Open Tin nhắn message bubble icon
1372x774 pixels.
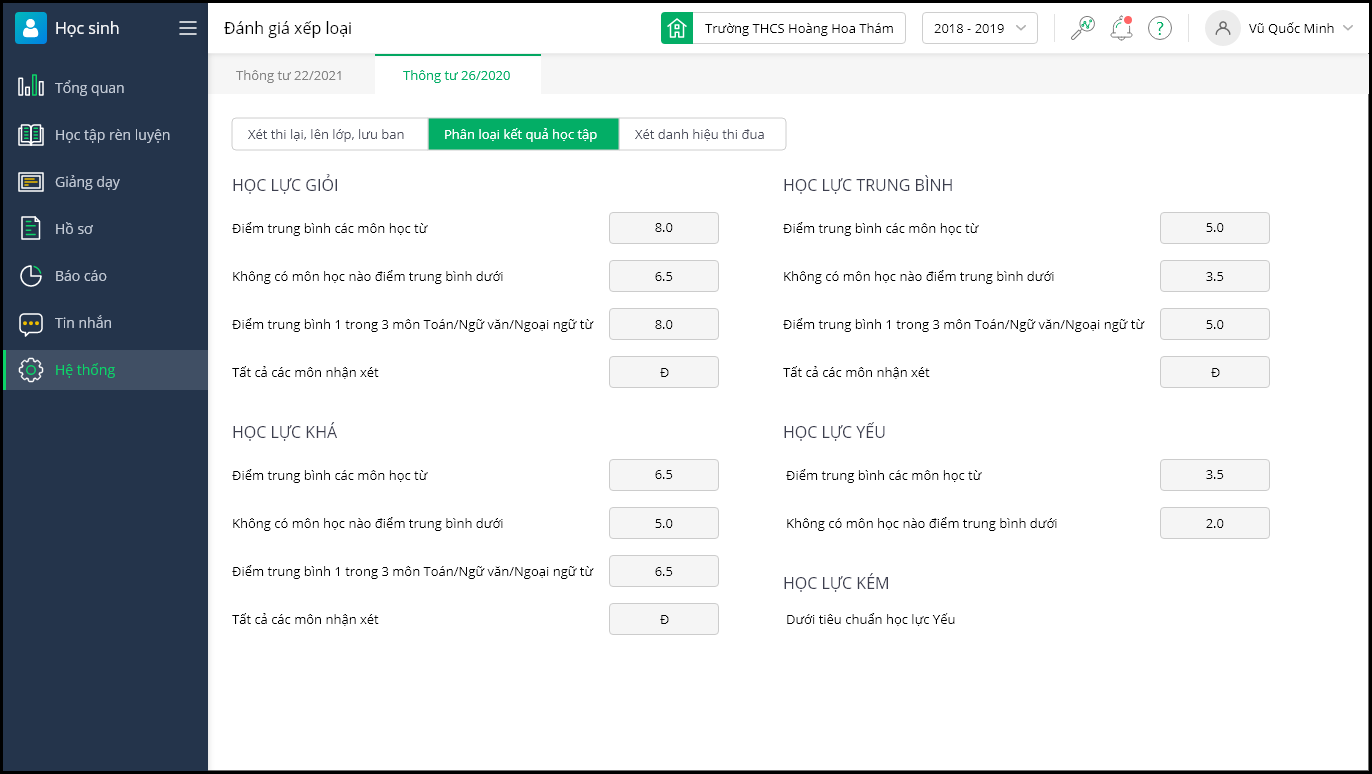tap(31, 323)
